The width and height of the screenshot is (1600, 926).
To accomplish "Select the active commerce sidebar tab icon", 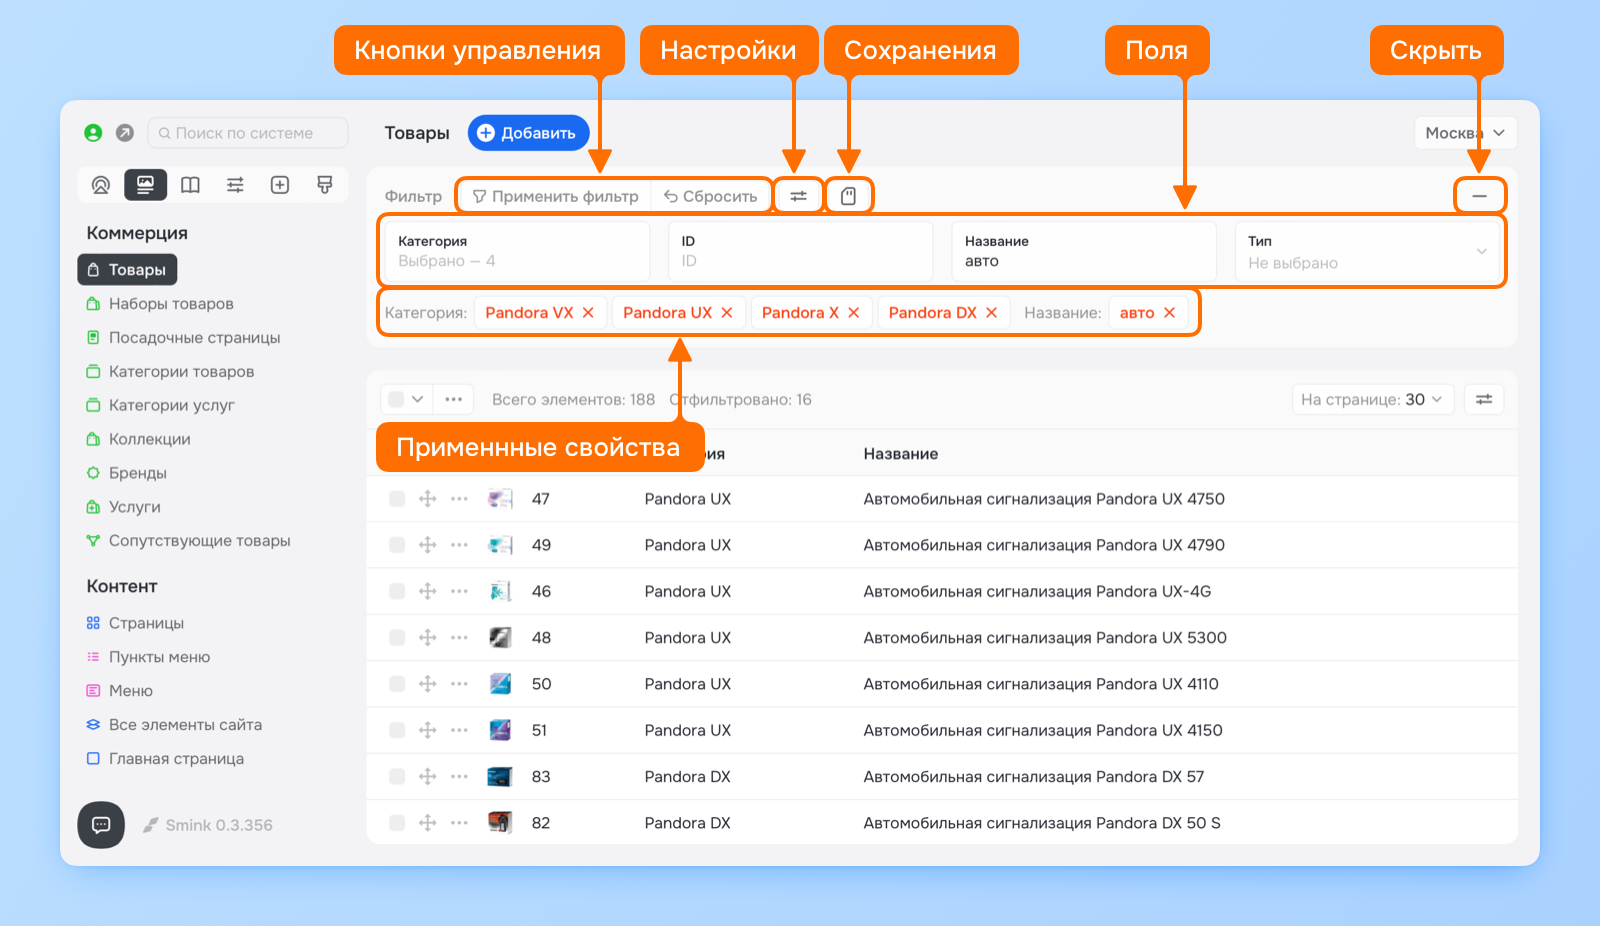I will pos(145,185).
